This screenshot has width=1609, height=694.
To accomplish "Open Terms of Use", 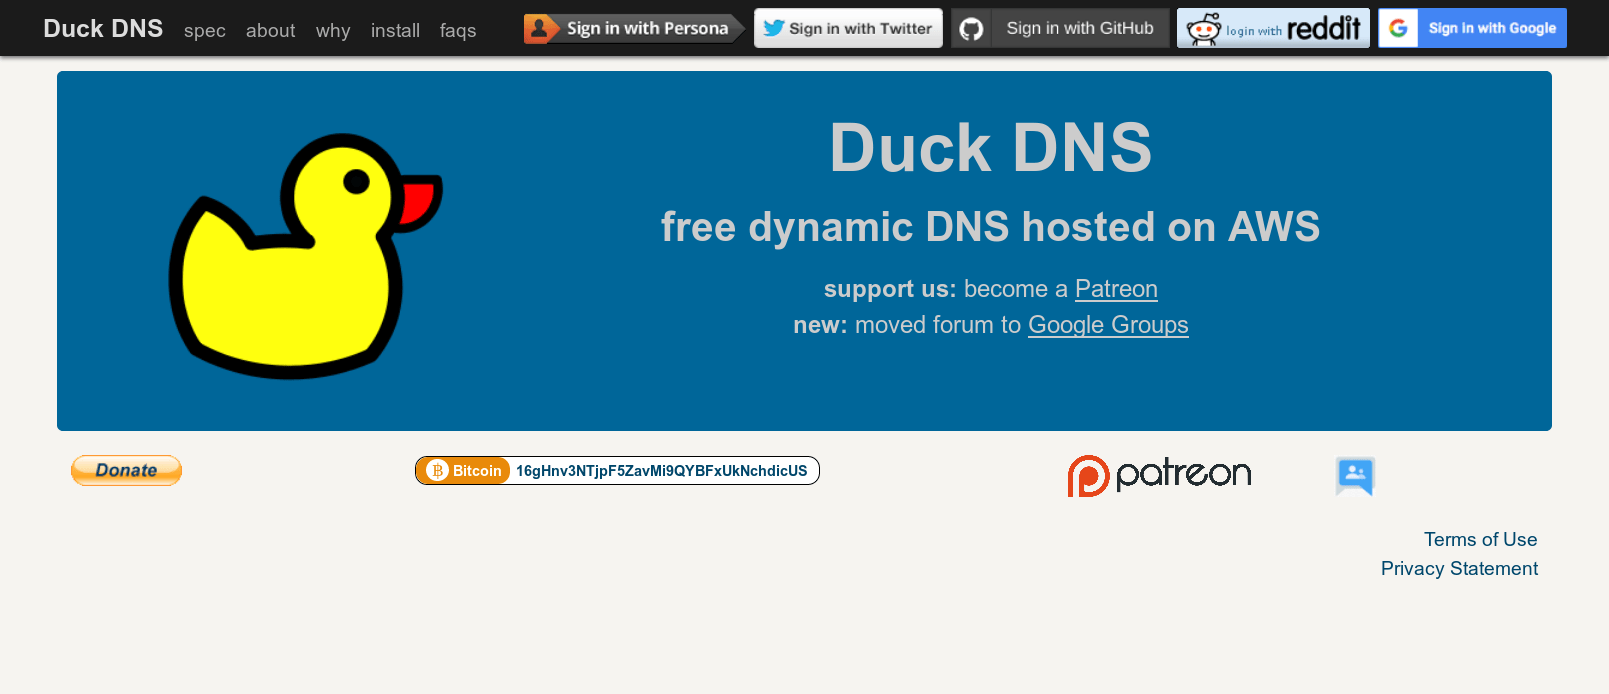I will pos(1480,539).
